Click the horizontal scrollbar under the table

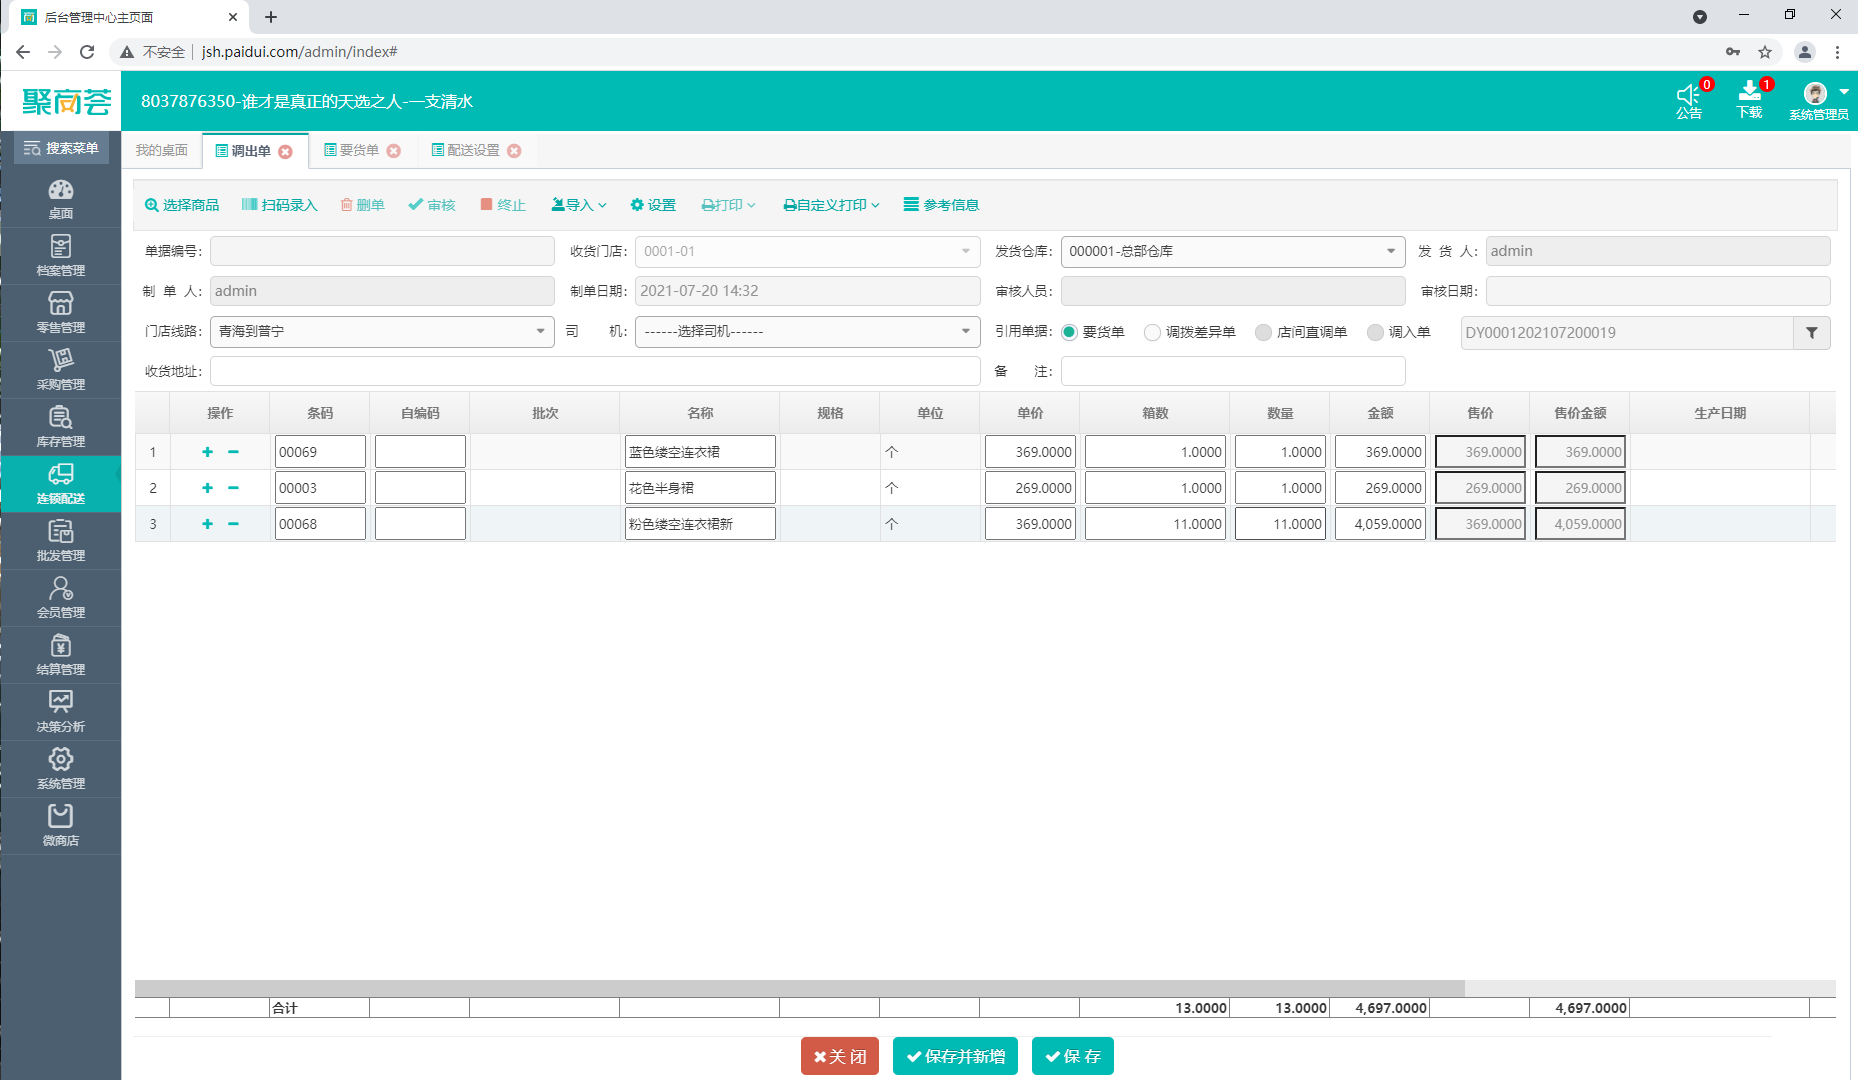(800, 988)
